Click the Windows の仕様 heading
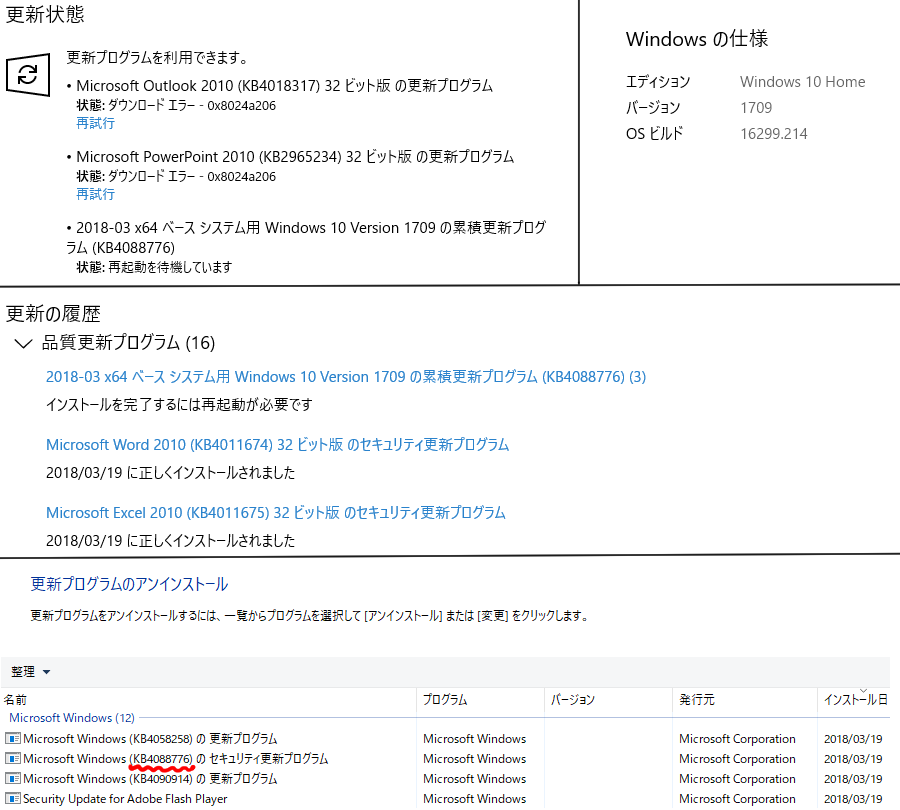This screenshot has height=810, width=900. 697,39
